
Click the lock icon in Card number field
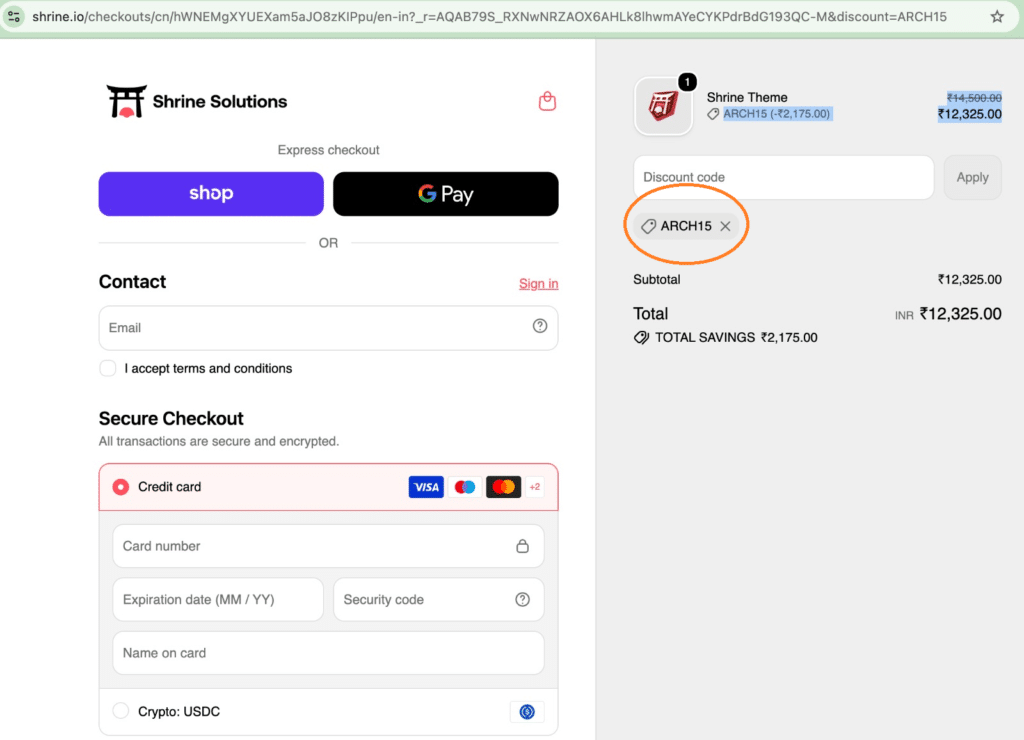[x=522, y=546]
